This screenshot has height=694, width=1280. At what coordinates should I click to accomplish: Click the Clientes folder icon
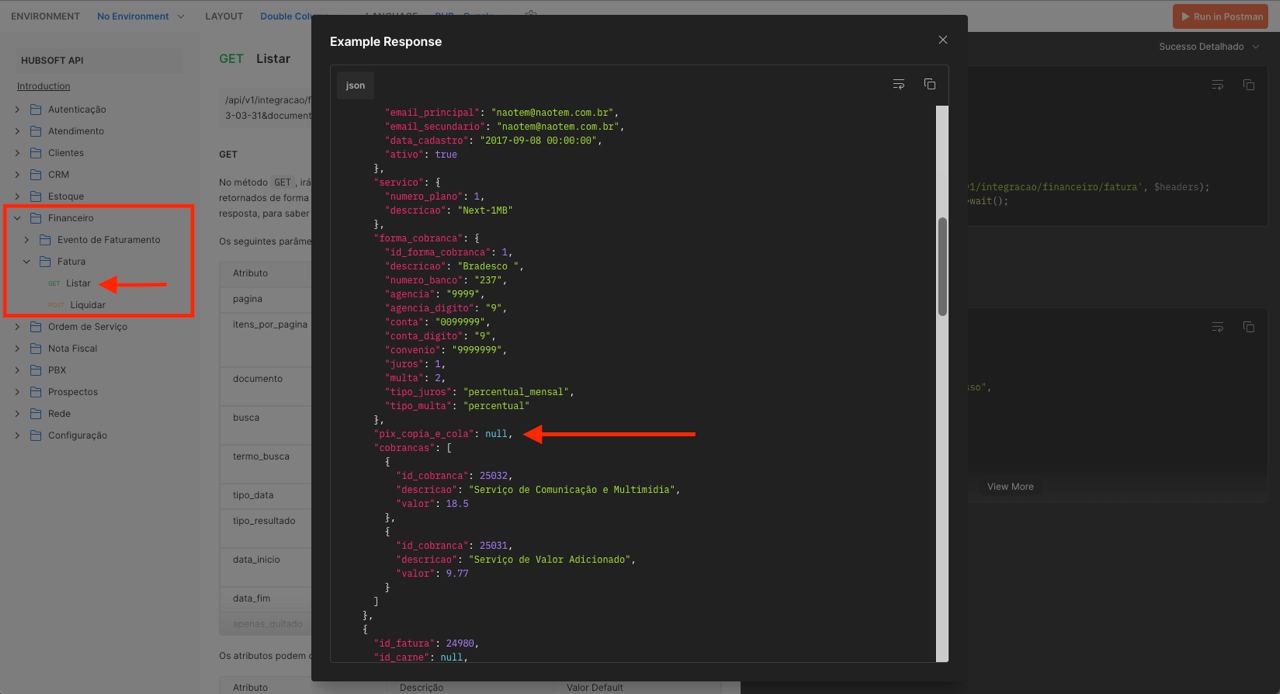point(36,153)
